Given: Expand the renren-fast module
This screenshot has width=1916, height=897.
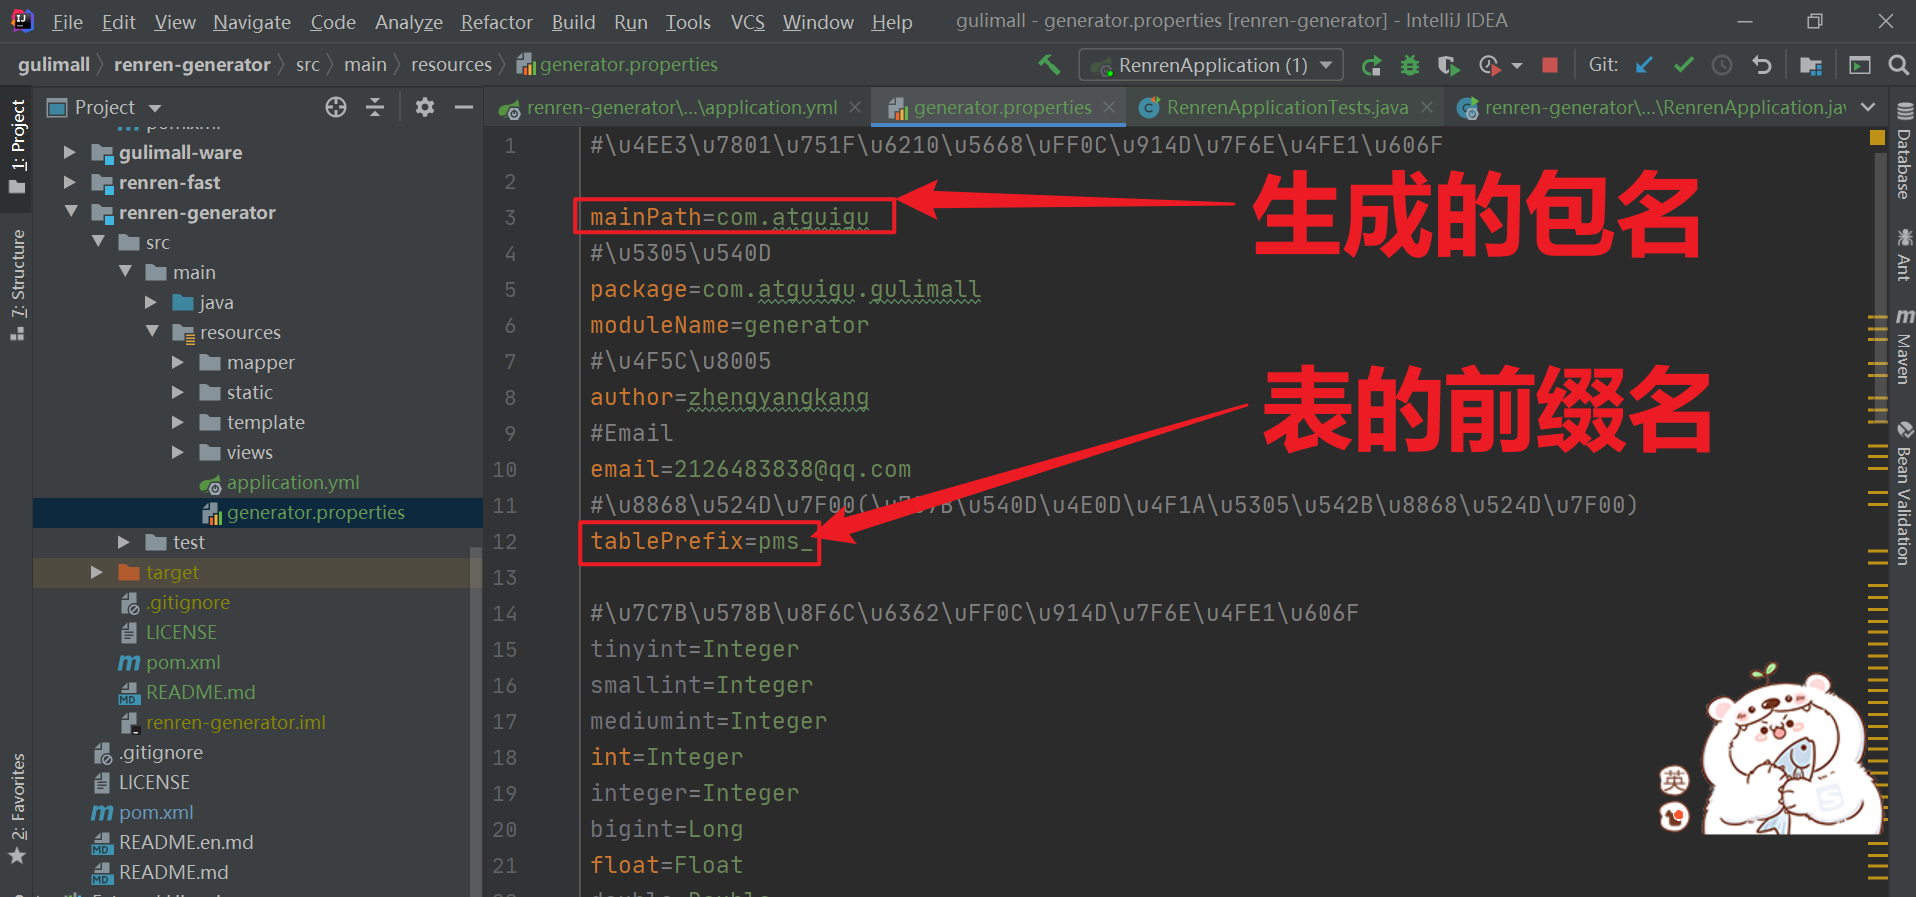Looking at the screenshot, I should (x=69, y=182).
